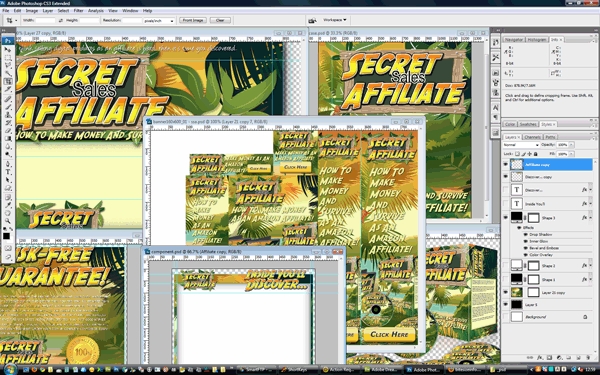This screenshot has width=600, height=375.
Task: Swap width and height values icon
Action: (x=61, y=20)
